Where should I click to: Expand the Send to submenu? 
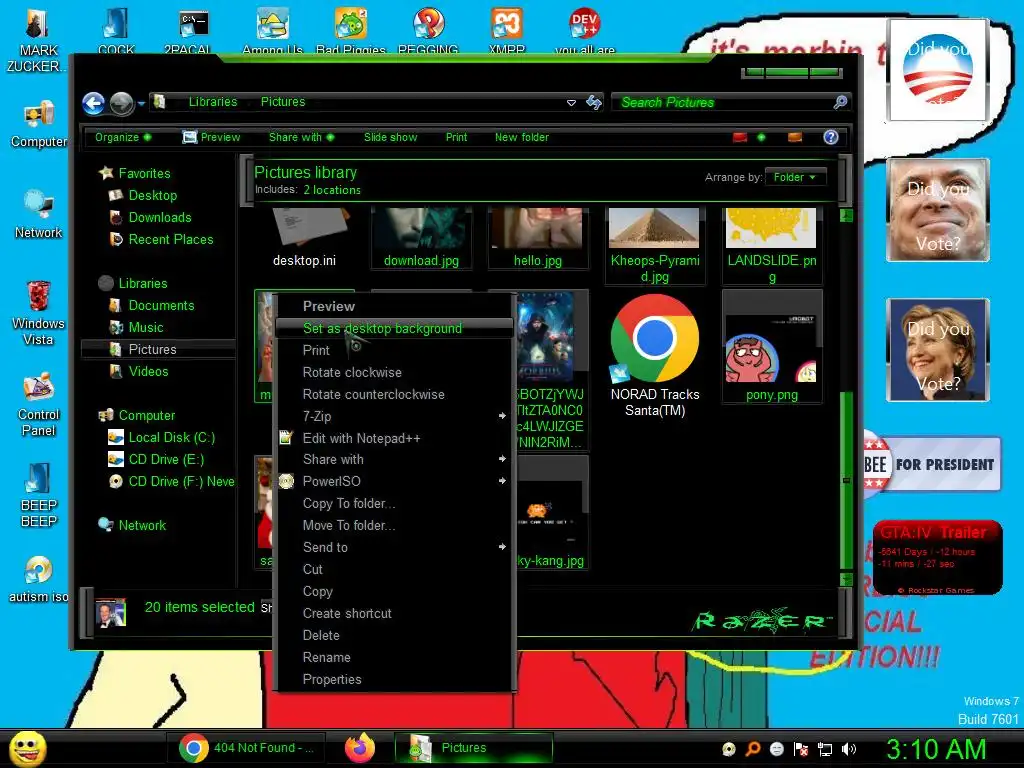click(x=394, y=547)
